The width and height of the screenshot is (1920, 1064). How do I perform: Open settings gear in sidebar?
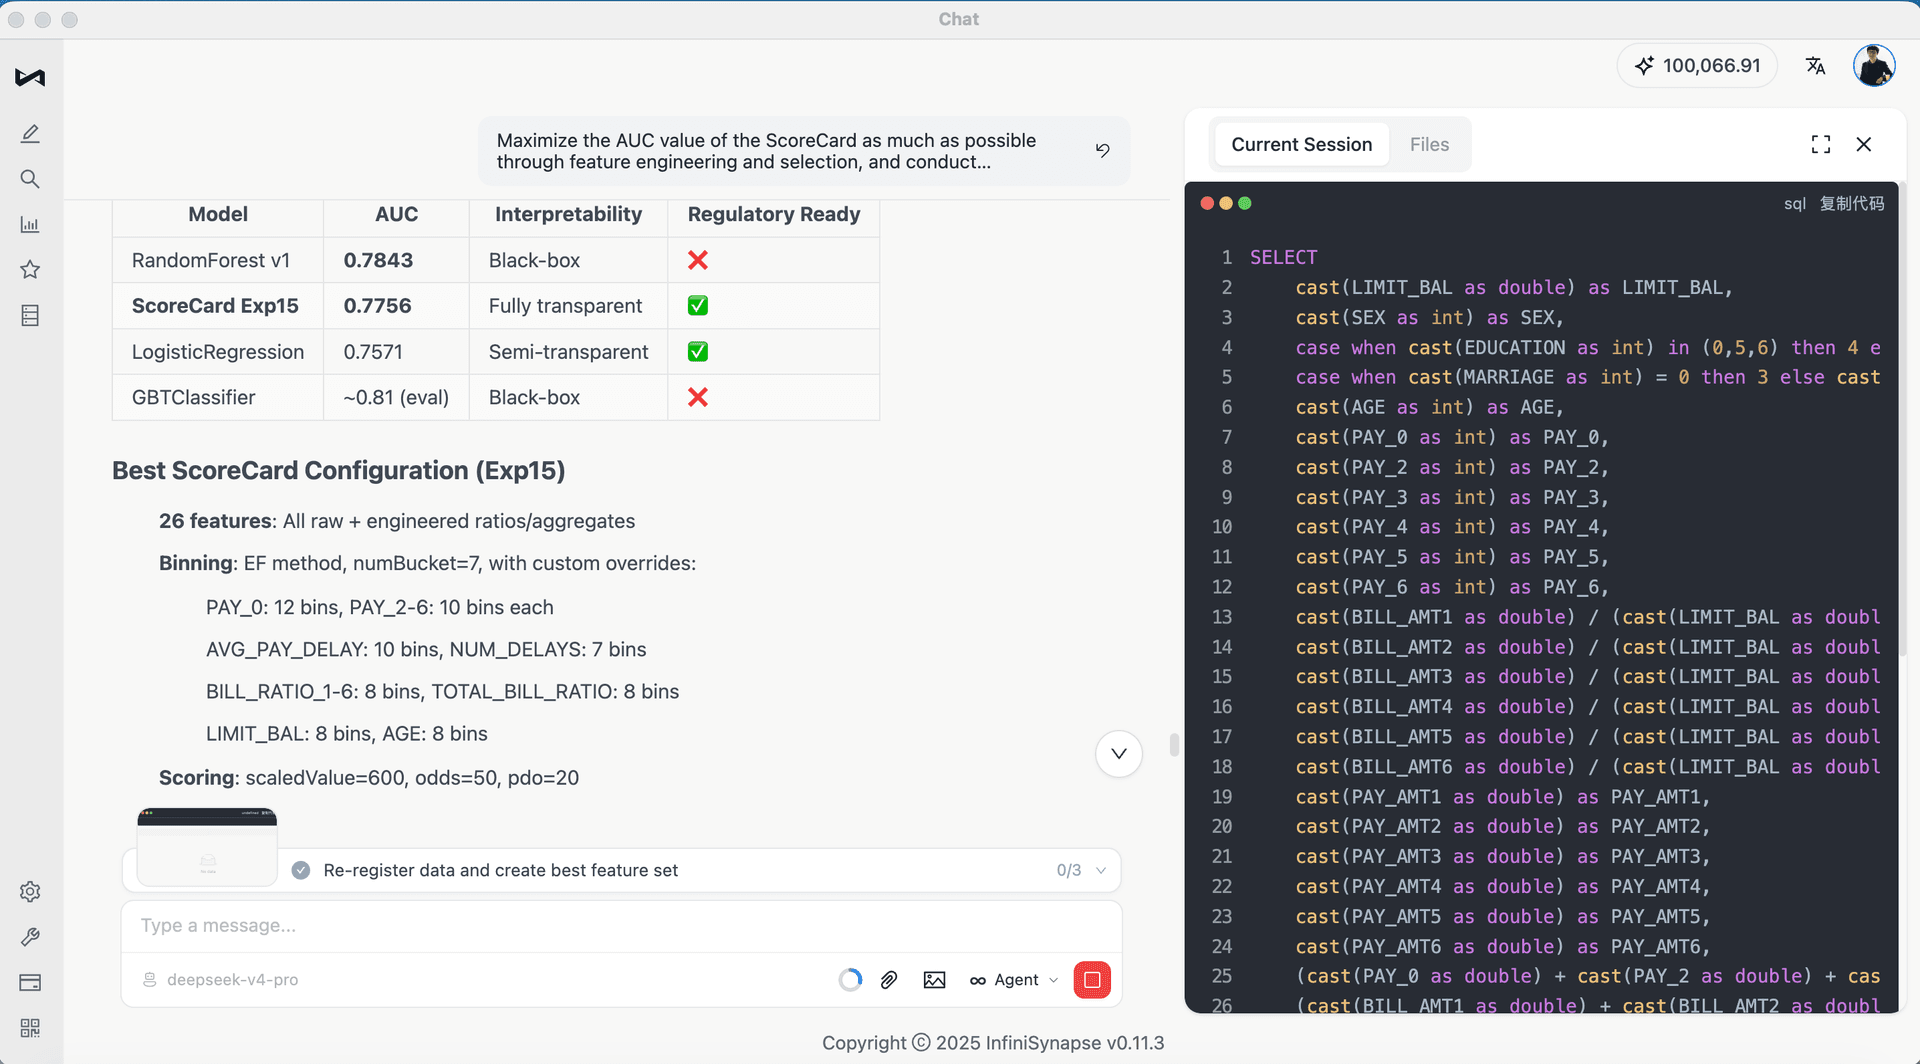[x=30, y=891]
